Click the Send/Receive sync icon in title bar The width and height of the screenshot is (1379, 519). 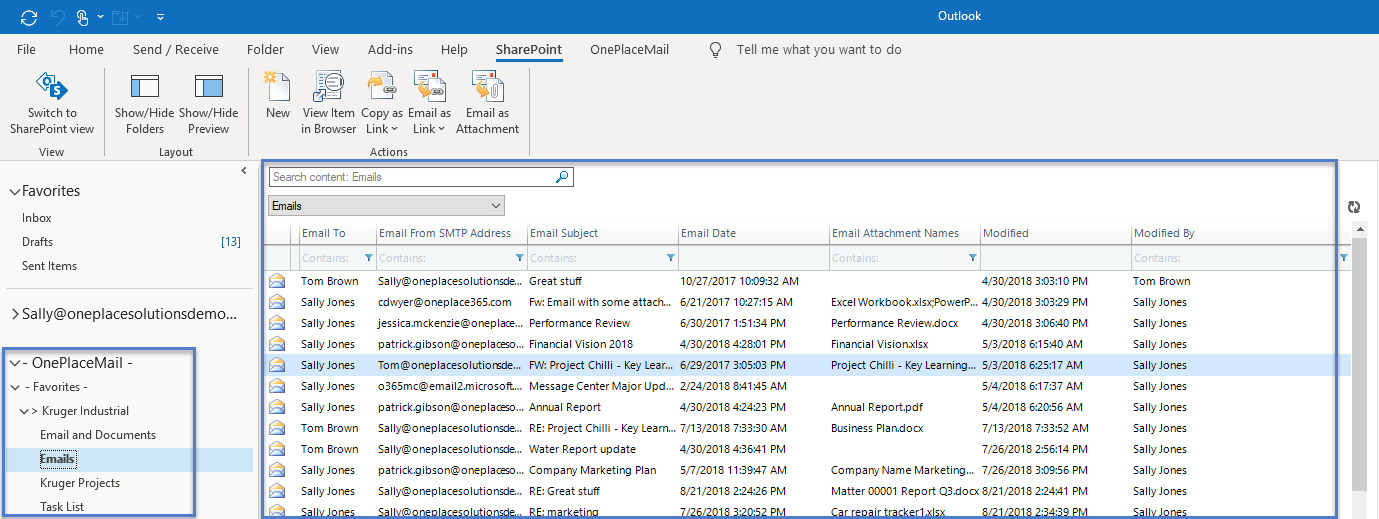coord(28,16)
